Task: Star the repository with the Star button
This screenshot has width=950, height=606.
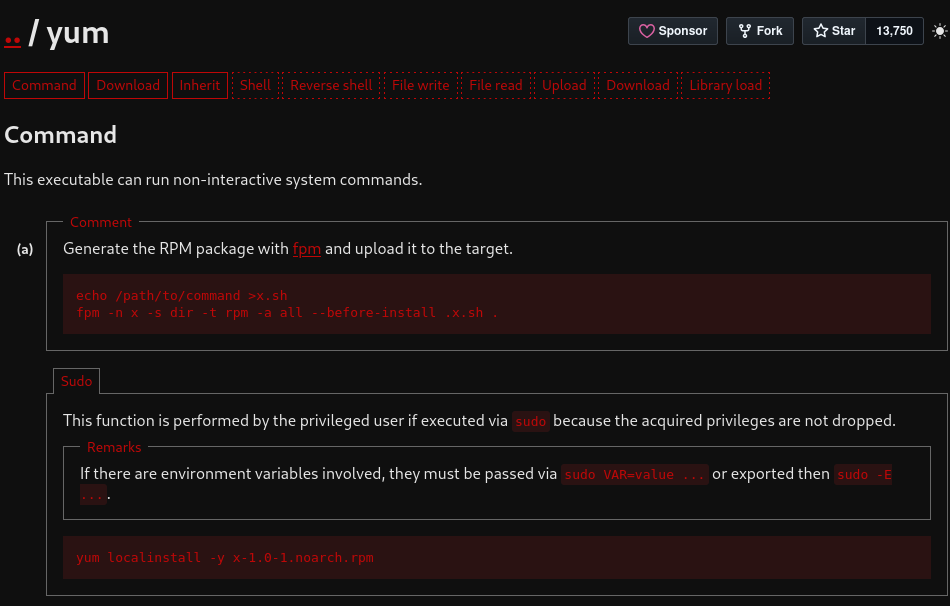Action: pos(834,31)
